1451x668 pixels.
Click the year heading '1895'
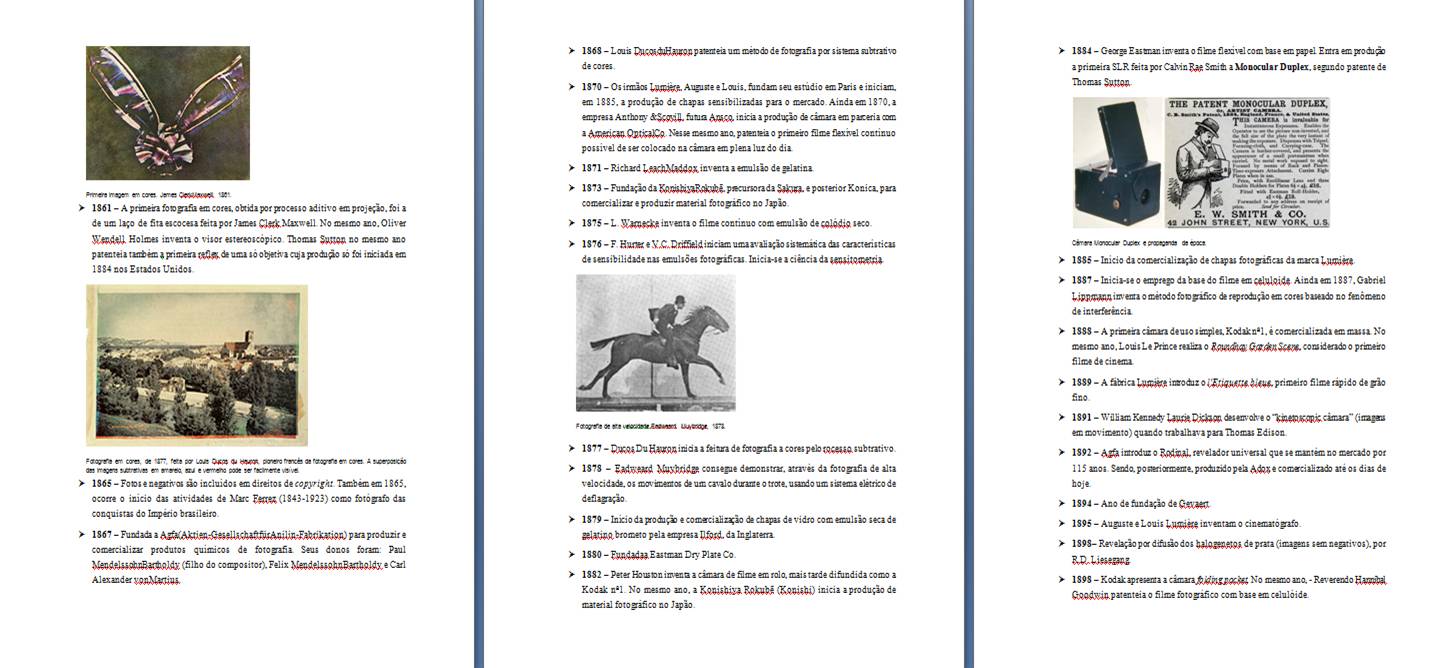coord(1082,523)
